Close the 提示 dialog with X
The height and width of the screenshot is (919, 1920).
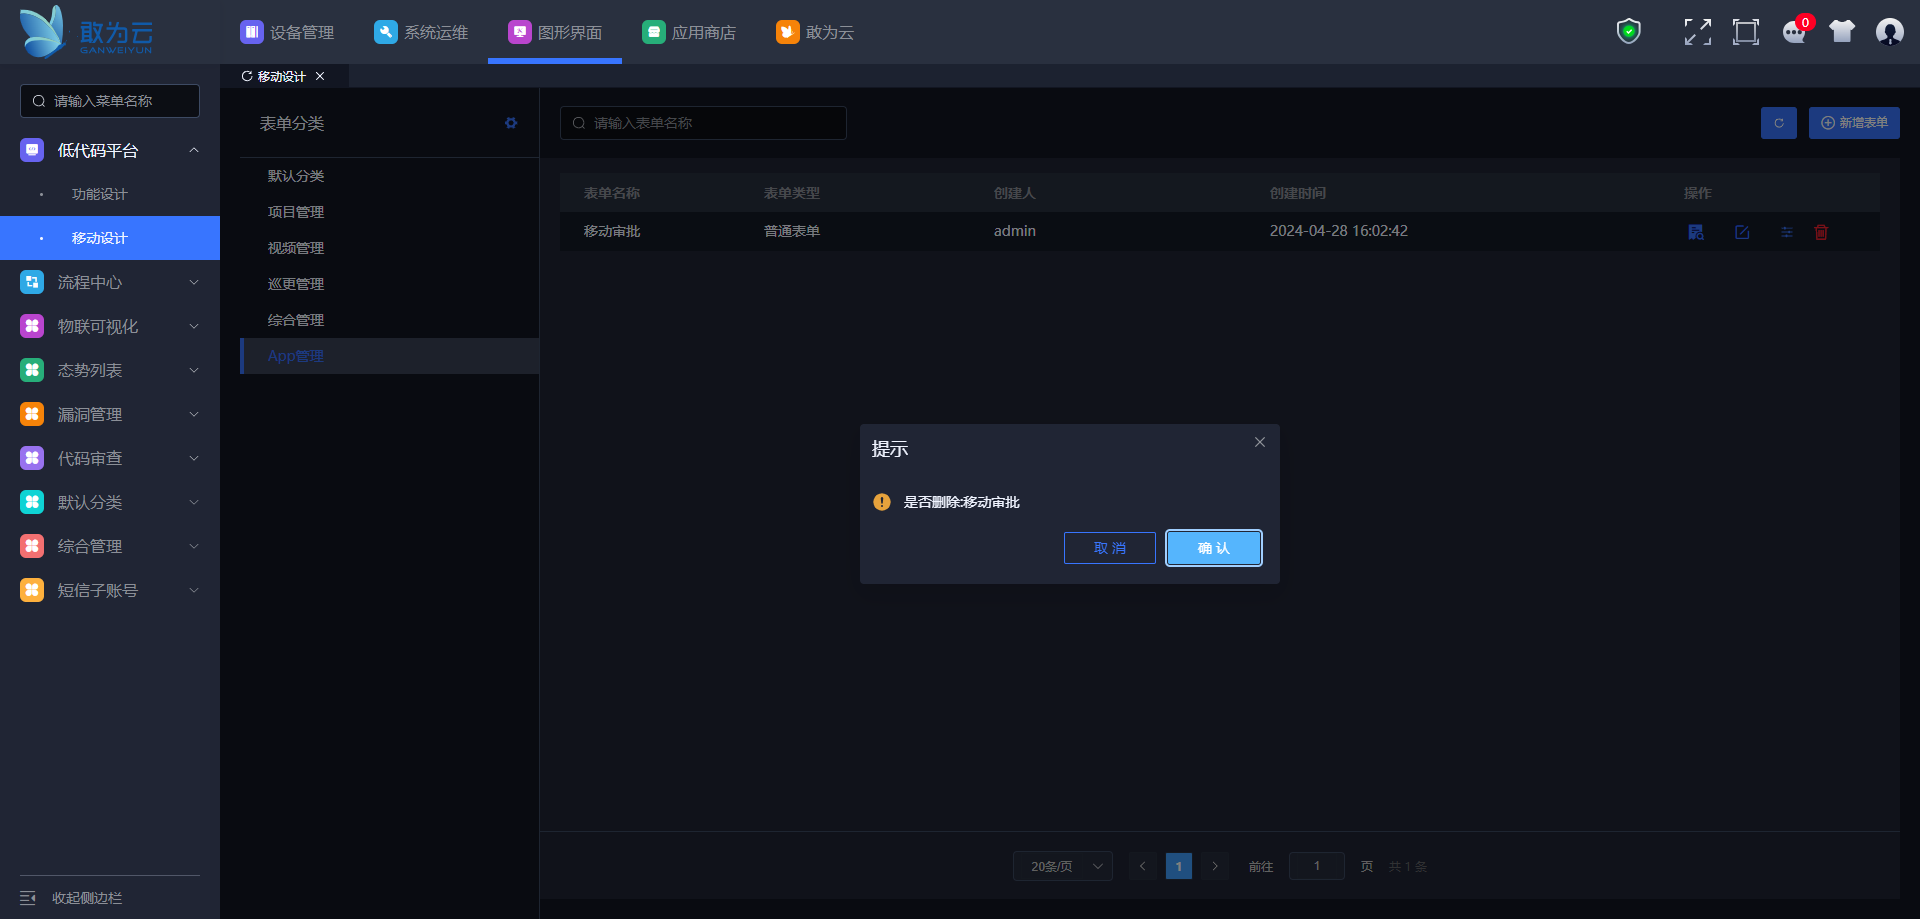[1259, 442]
